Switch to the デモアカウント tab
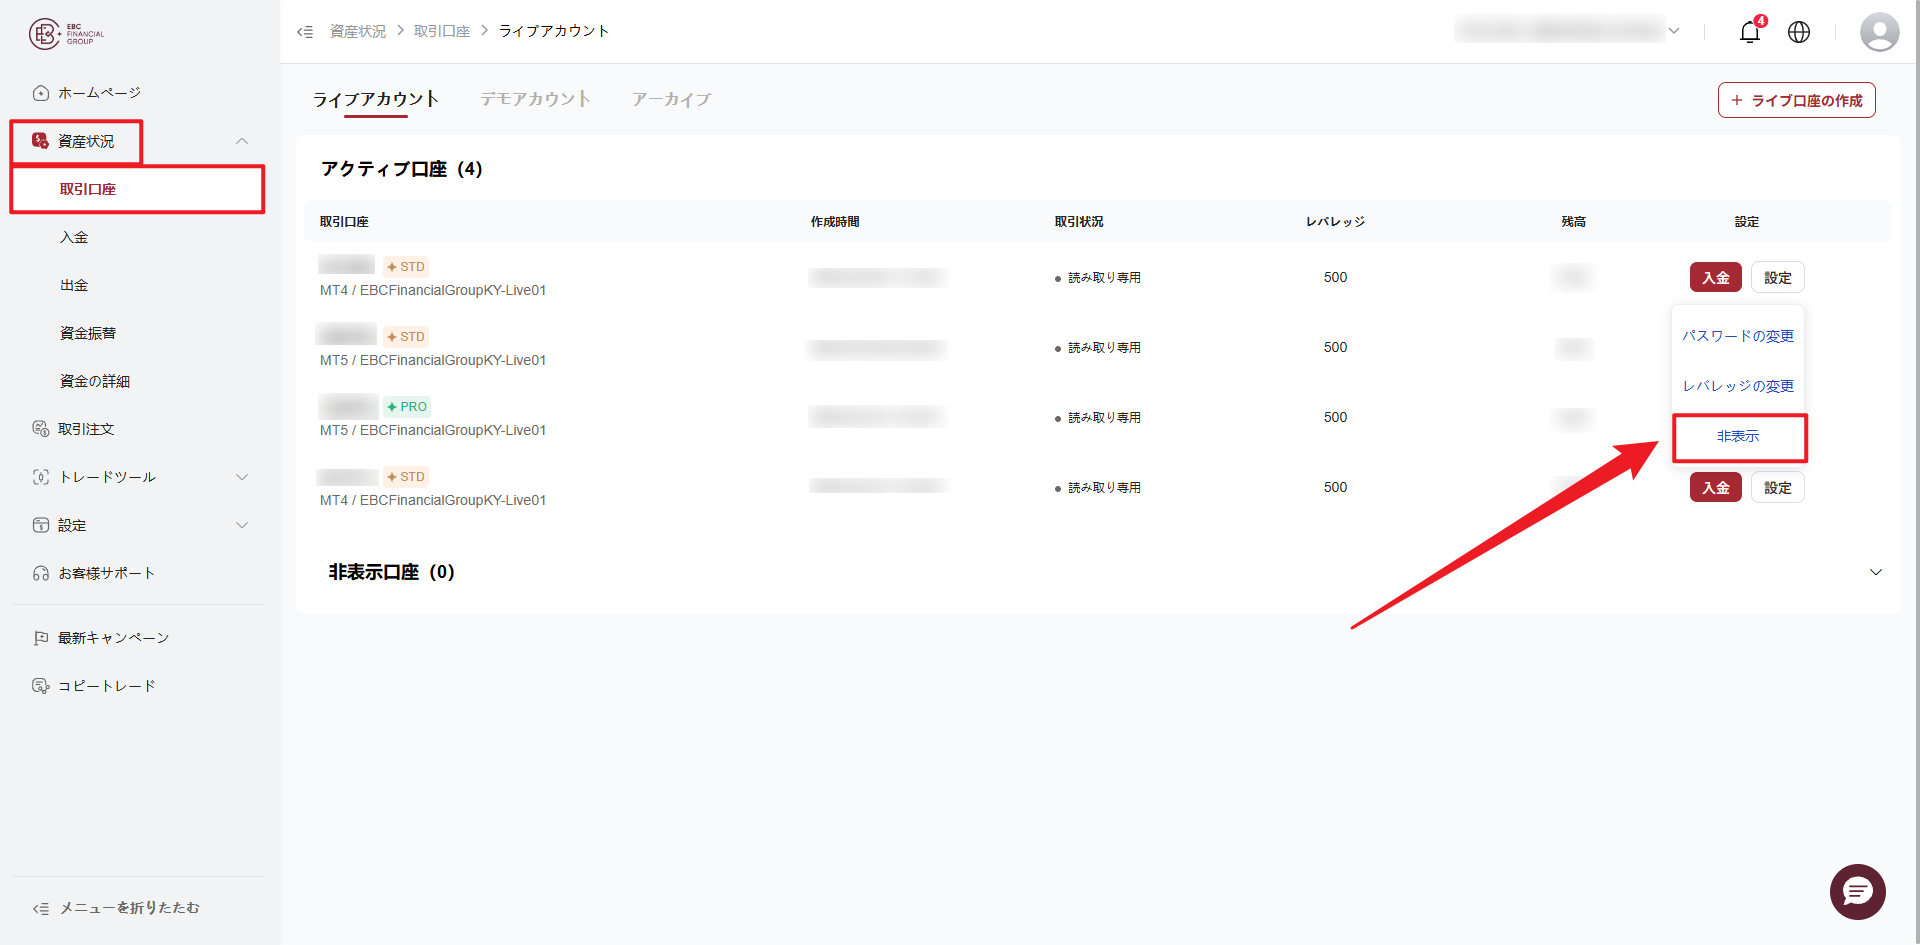Screen dimensions: 1920x945 click(x=536, y=99)
